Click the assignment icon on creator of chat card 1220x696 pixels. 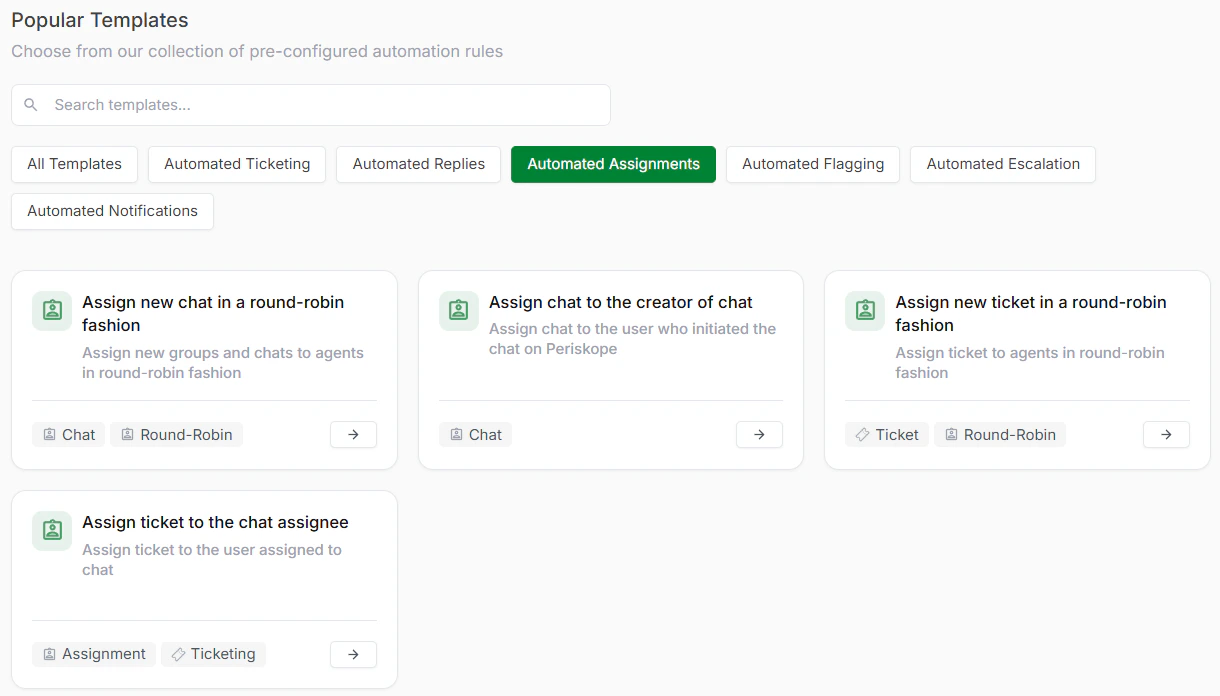[x=458, y=311]
